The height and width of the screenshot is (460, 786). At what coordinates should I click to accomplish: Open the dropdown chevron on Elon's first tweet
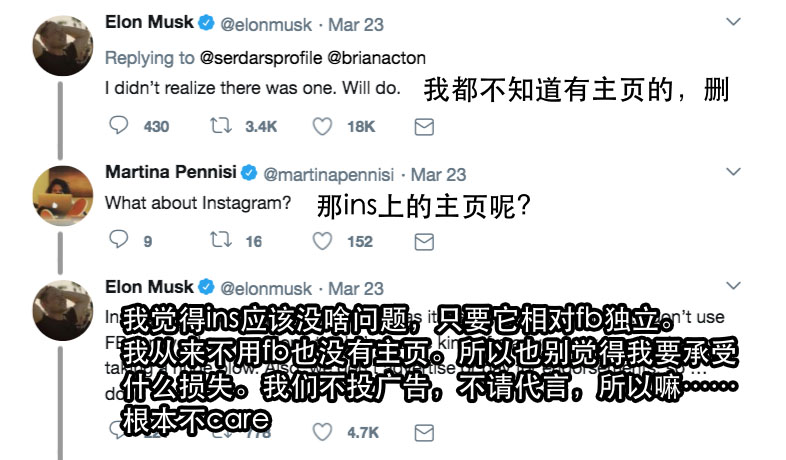(x=733, y=21)
